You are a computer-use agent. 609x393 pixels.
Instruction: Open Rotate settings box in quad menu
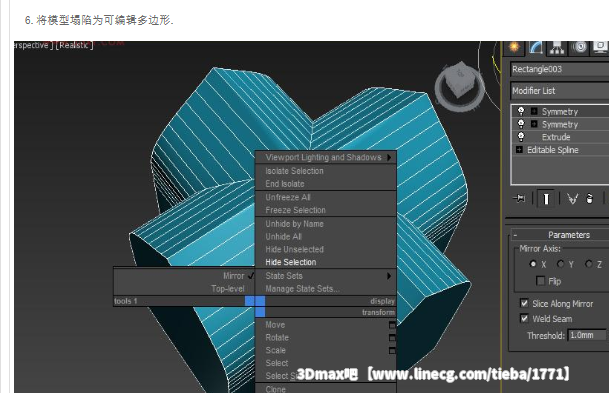tap(392, 337)
